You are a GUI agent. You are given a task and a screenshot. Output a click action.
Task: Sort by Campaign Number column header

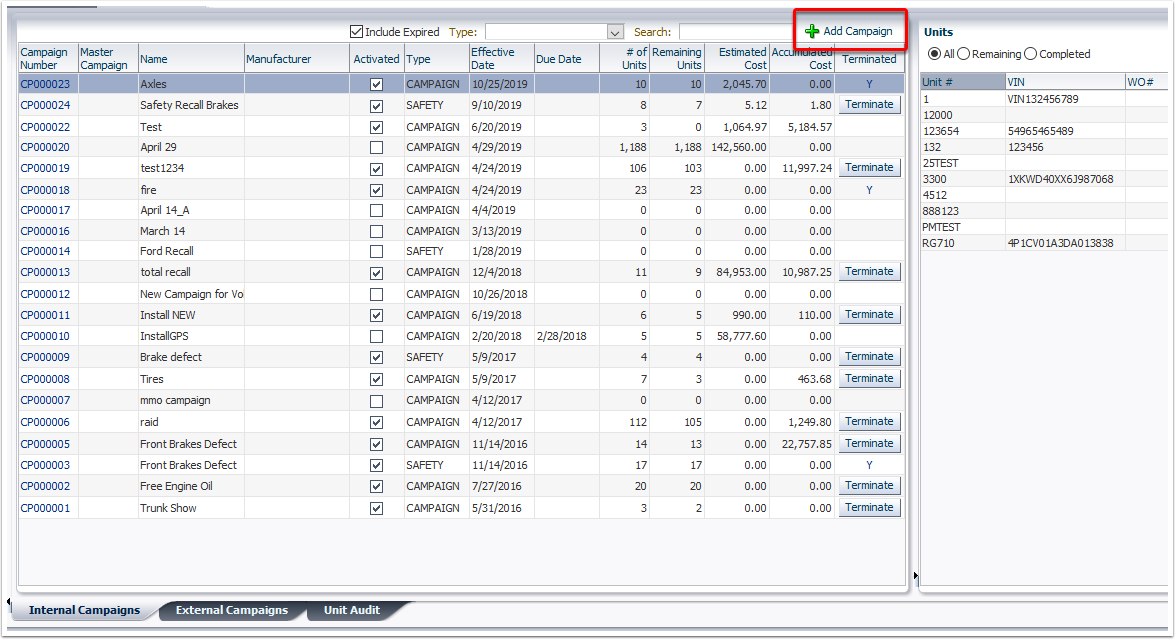[x=48, y=58]
